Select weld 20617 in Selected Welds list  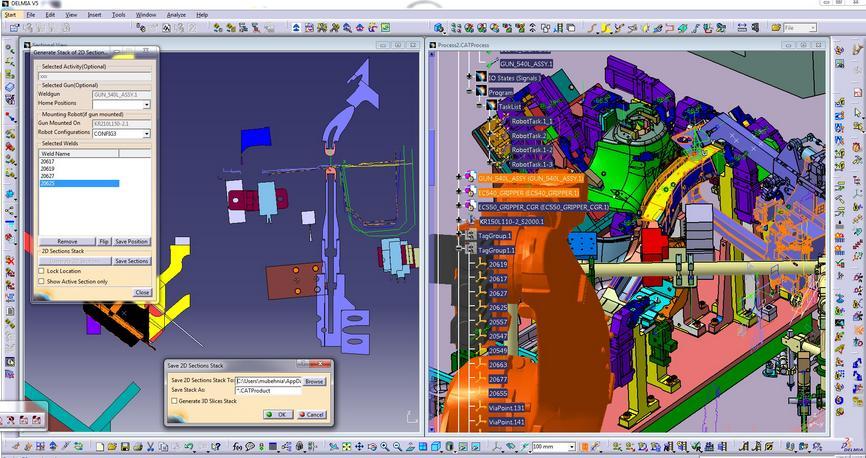pyautogui.click(x=47, y=161)
